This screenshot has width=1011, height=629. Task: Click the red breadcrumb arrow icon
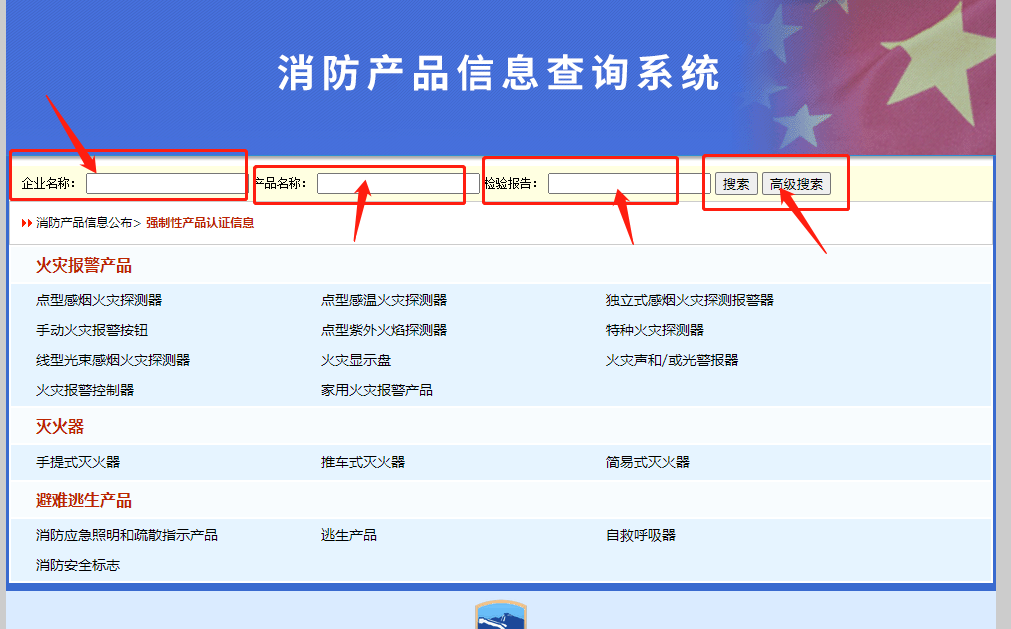(24, 223)
